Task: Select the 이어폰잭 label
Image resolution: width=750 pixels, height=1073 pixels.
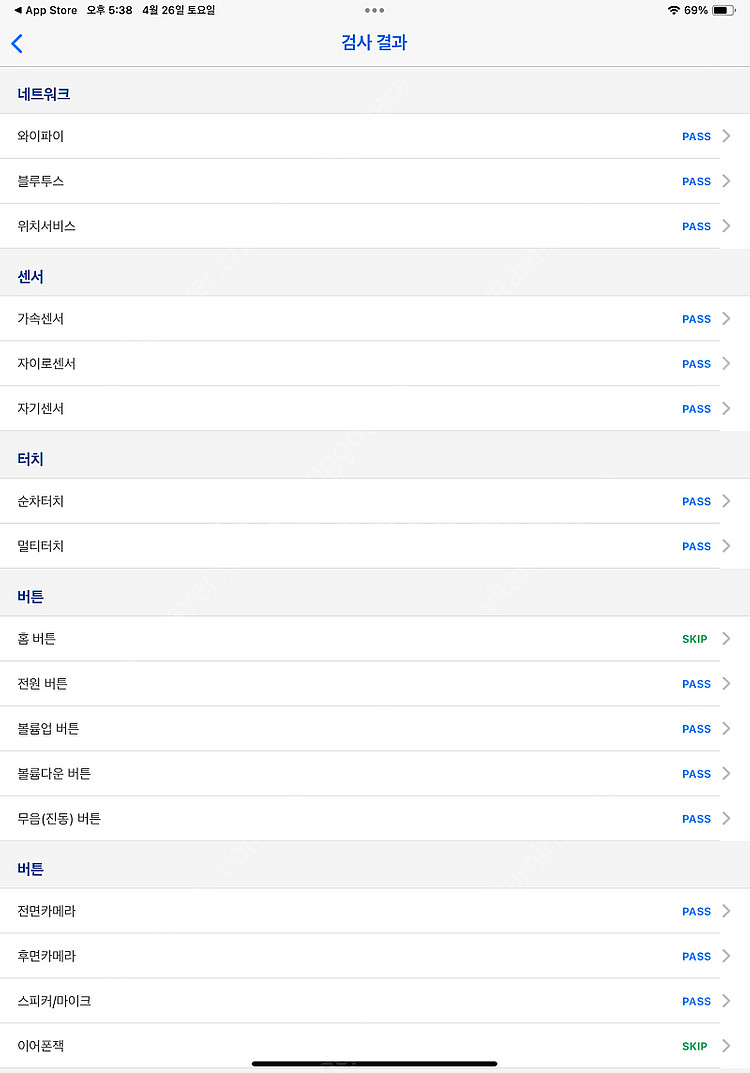Action: click(40, 1046)
